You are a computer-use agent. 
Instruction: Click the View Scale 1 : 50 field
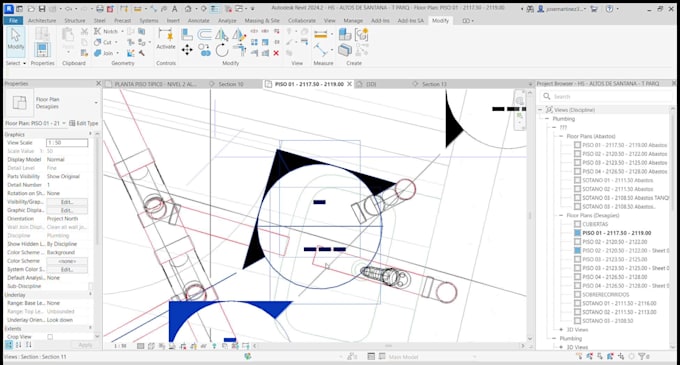(67, 143)
